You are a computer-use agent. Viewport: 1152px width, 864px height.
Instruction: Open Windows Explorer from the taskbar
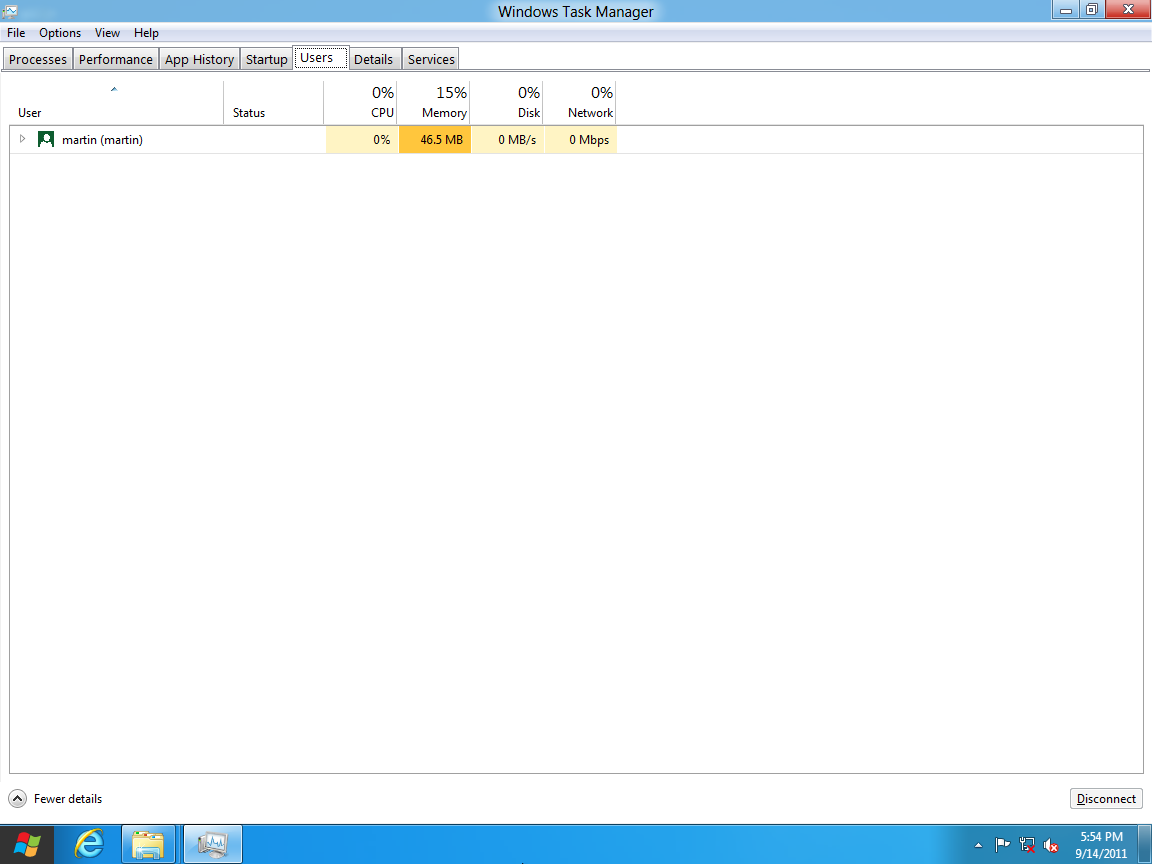point(148,845)
